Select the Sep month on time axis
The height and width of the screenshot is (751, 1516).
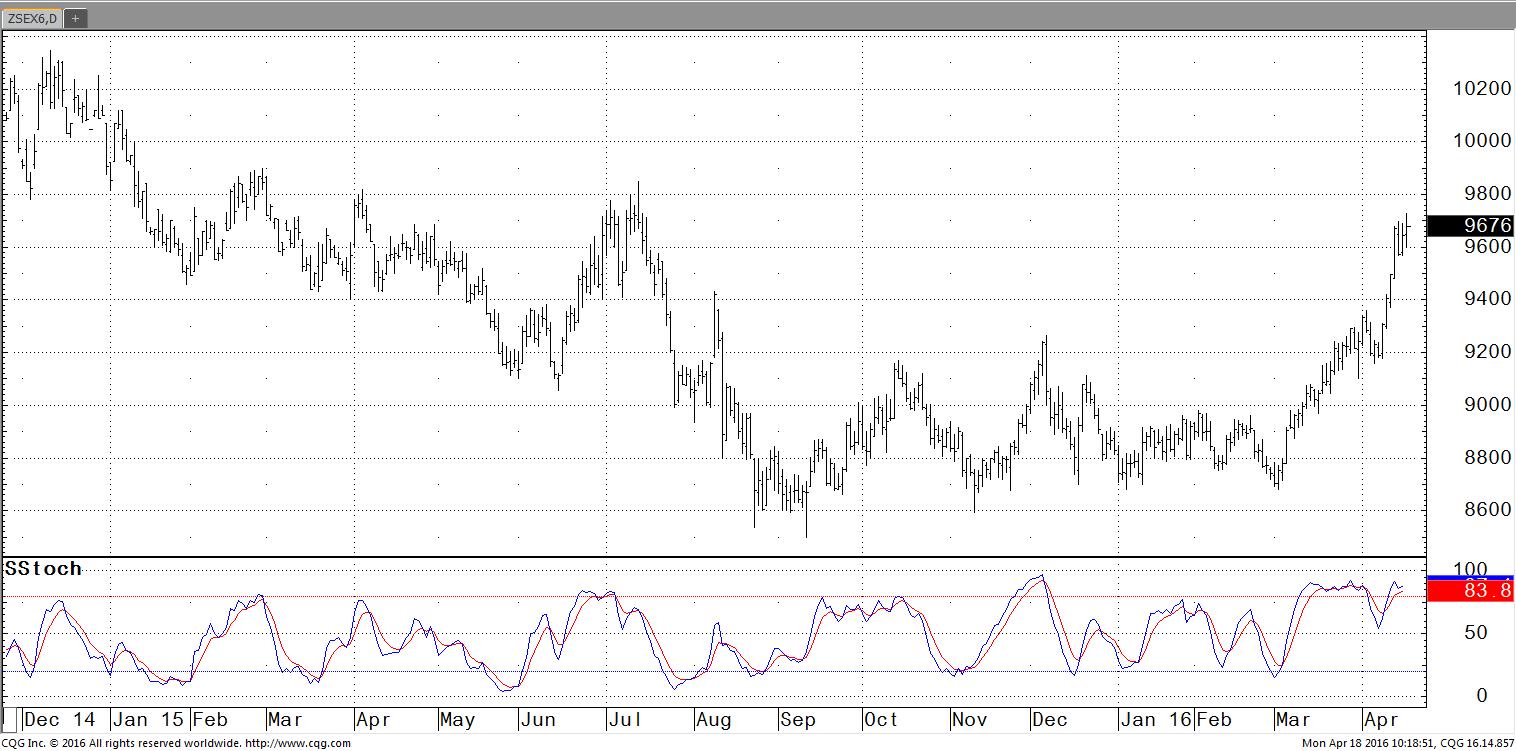(x=797, y=720)
